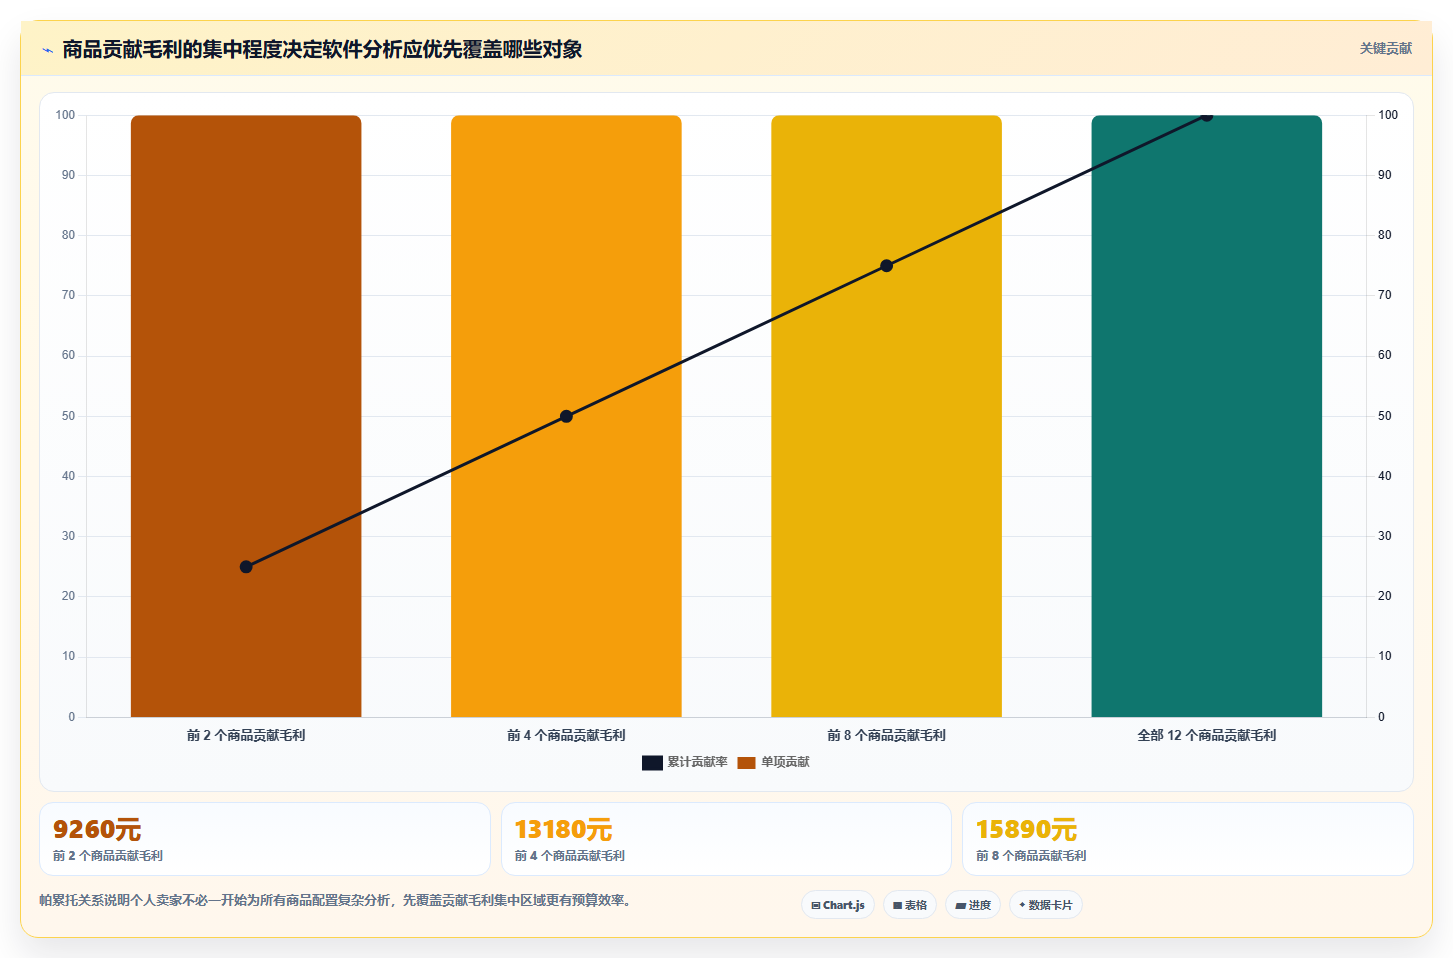
Task: Click the 进度 chip
Action: click(x=973, y=905)
